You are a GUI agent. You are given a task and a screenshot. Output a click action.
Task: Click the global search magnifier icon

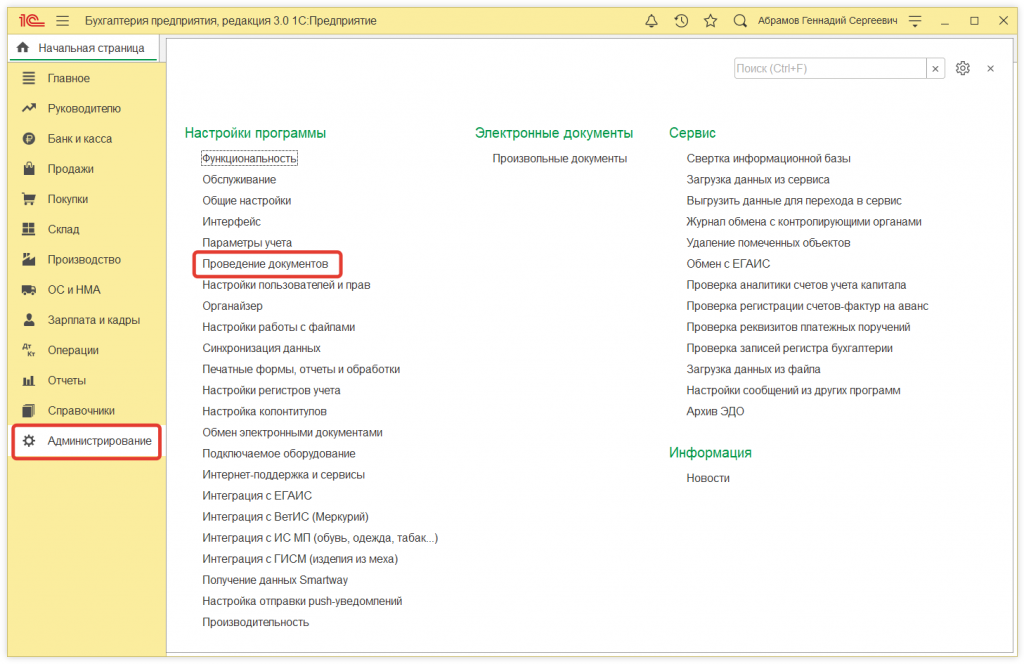[x=740, y=20]
